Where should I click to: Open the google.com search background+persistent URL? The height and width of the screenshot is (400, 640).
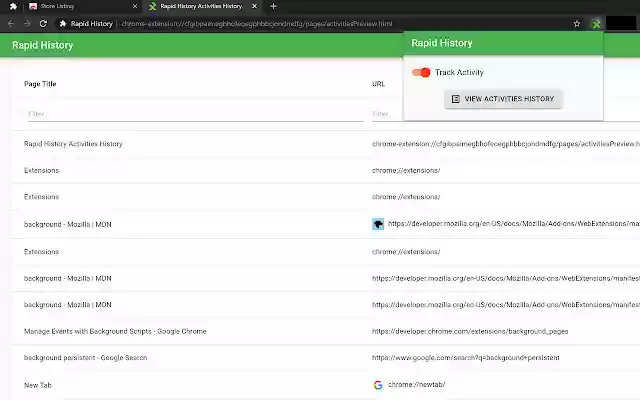pos(466,358)
